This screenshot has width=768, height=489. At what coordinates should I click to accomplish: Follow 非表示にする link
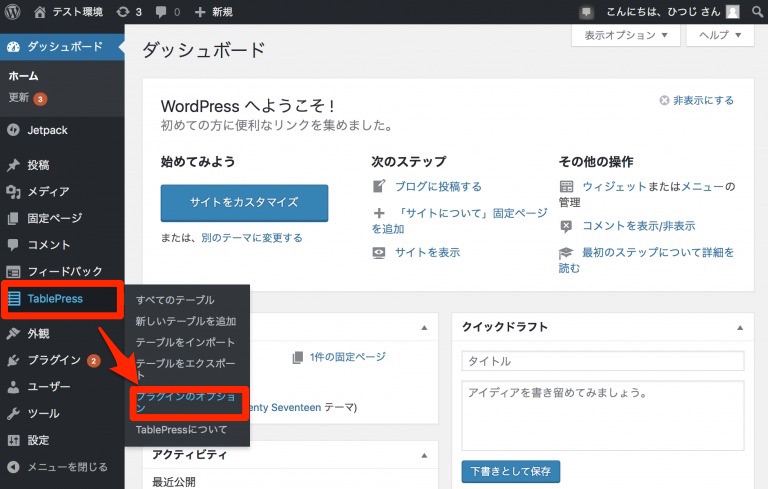(x=703, y=100)
